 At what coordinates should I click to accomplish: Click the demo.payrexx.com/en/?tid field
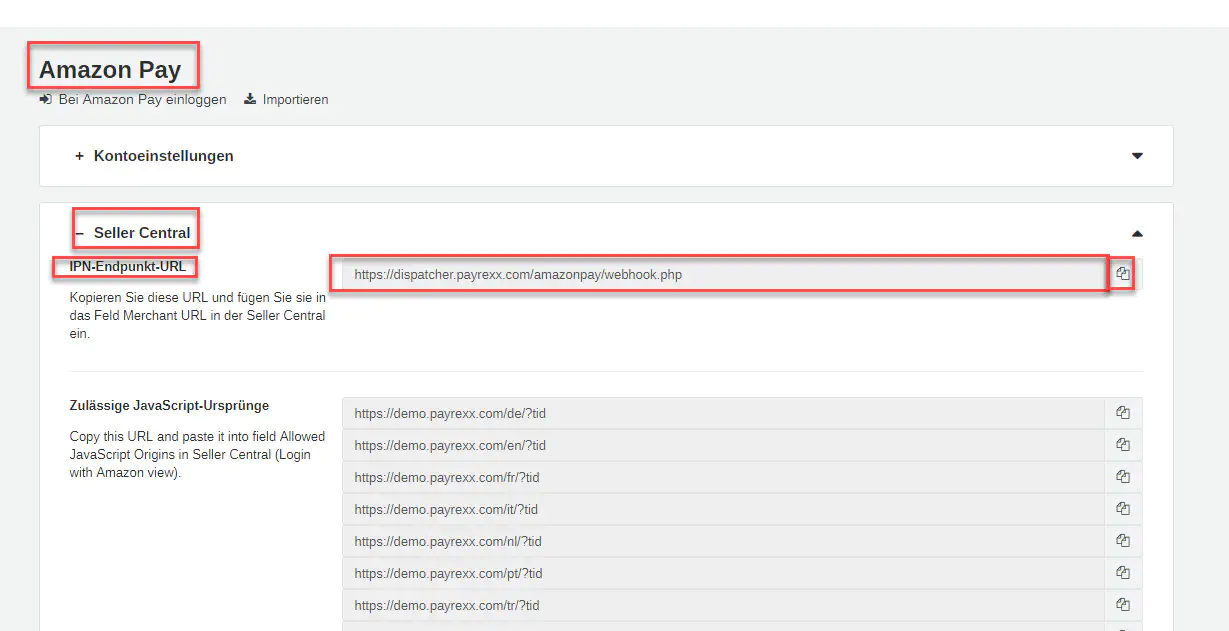coord(722,445)
